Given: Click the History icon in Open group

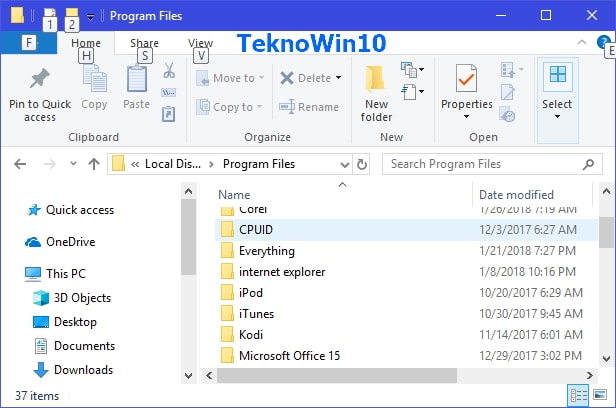Looking at the screenshot, I should point(508,114).
